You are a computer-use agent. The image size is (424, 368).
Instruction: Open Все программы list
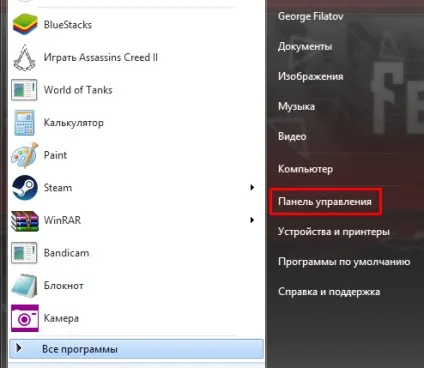136,349
